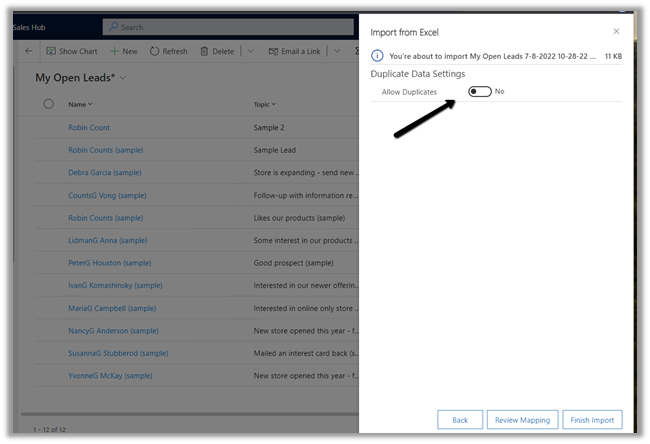Click in the Search box

[230, 27]
